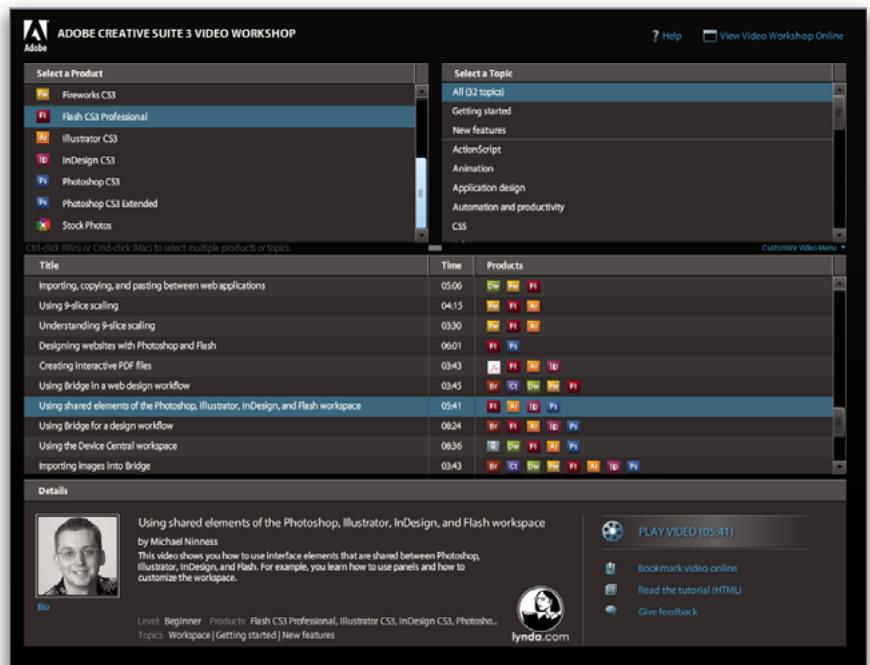The image size is (870, 665).
Task: Click the Flash CS3 Professional product icon
Action: coord(43,116)
